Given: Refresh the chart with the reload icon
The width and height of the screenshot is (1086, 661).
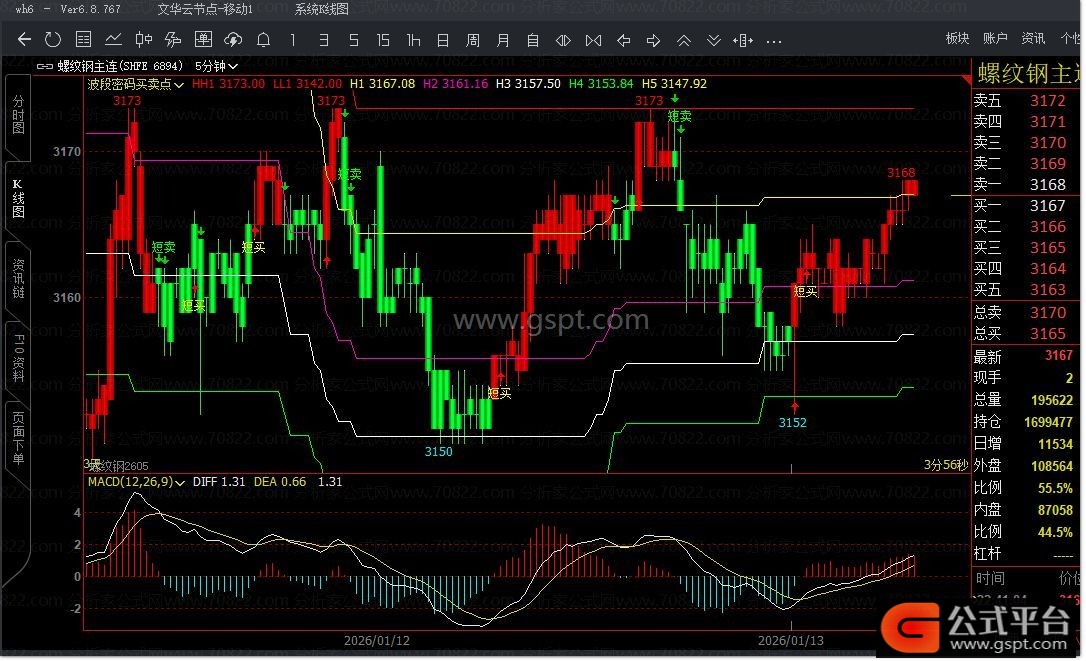Looking at the screenshot, I should coord(53,40).
